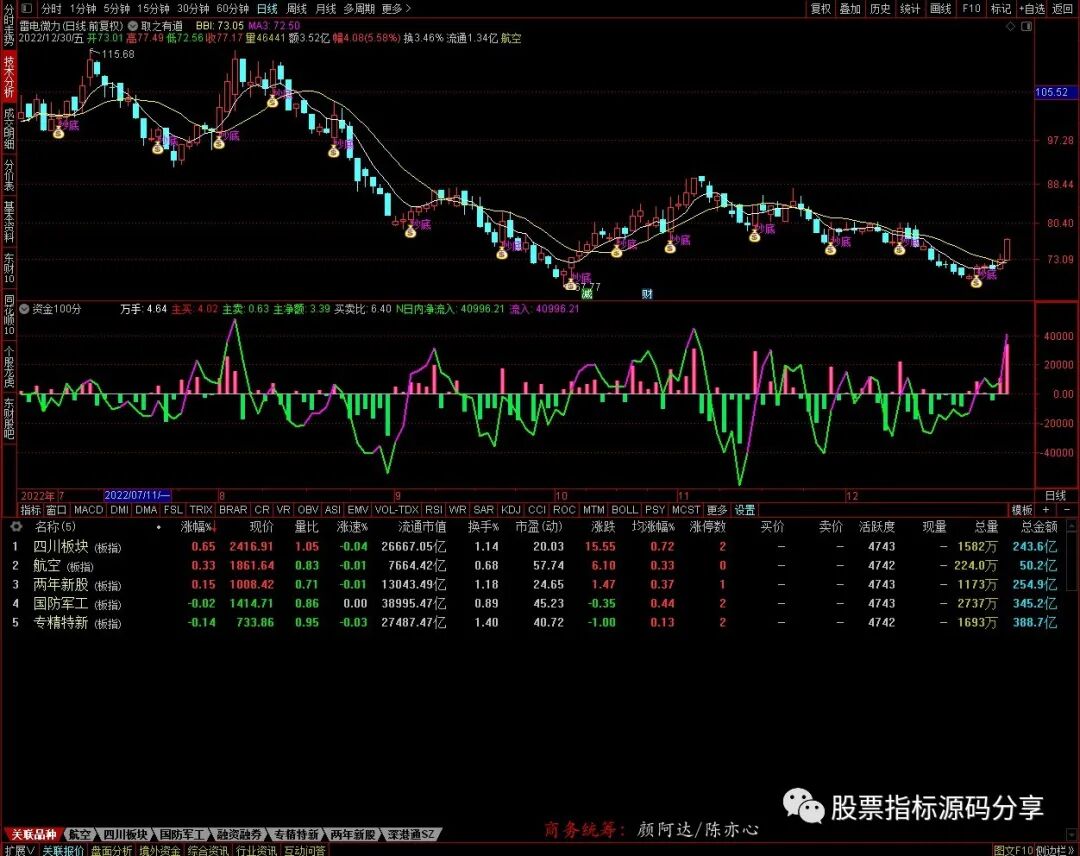Screen dimensions: 1080x856
Task: Select the BOLL indicator
Action: 624,510
